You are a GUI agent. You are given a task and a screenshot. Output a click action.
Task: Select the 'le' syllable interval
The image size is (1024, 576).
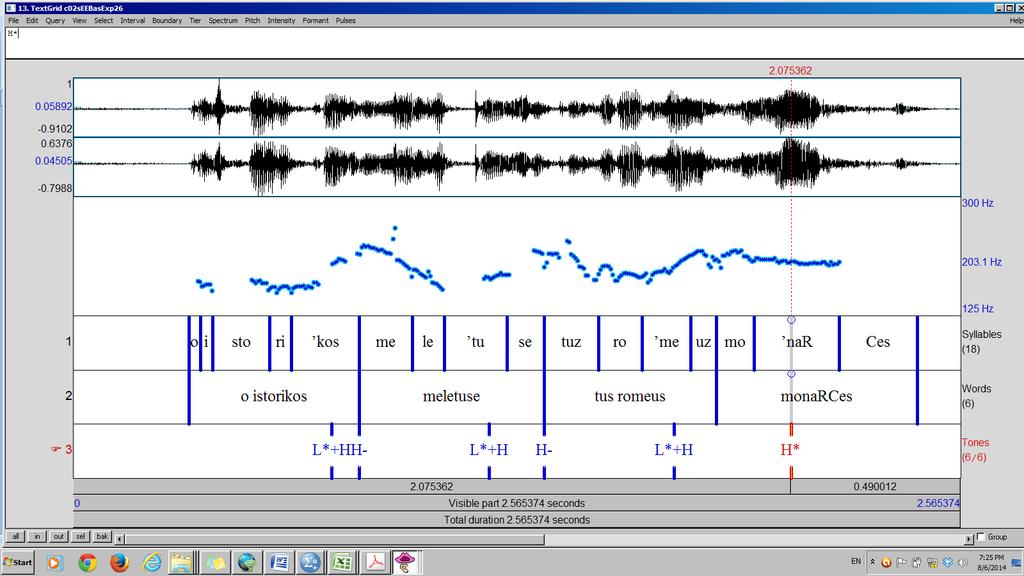428,342
